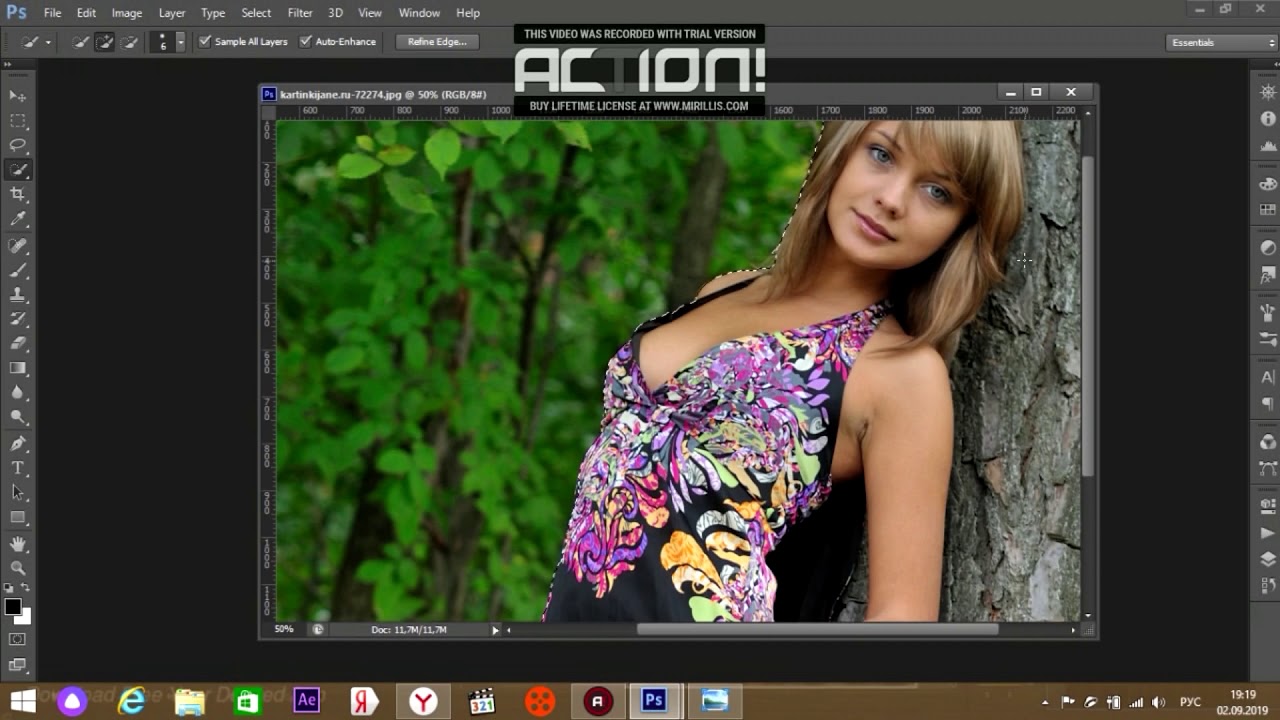Open the brush size picker dropdown
Screen dimensions: 1280x720
[x=180, y=42]
